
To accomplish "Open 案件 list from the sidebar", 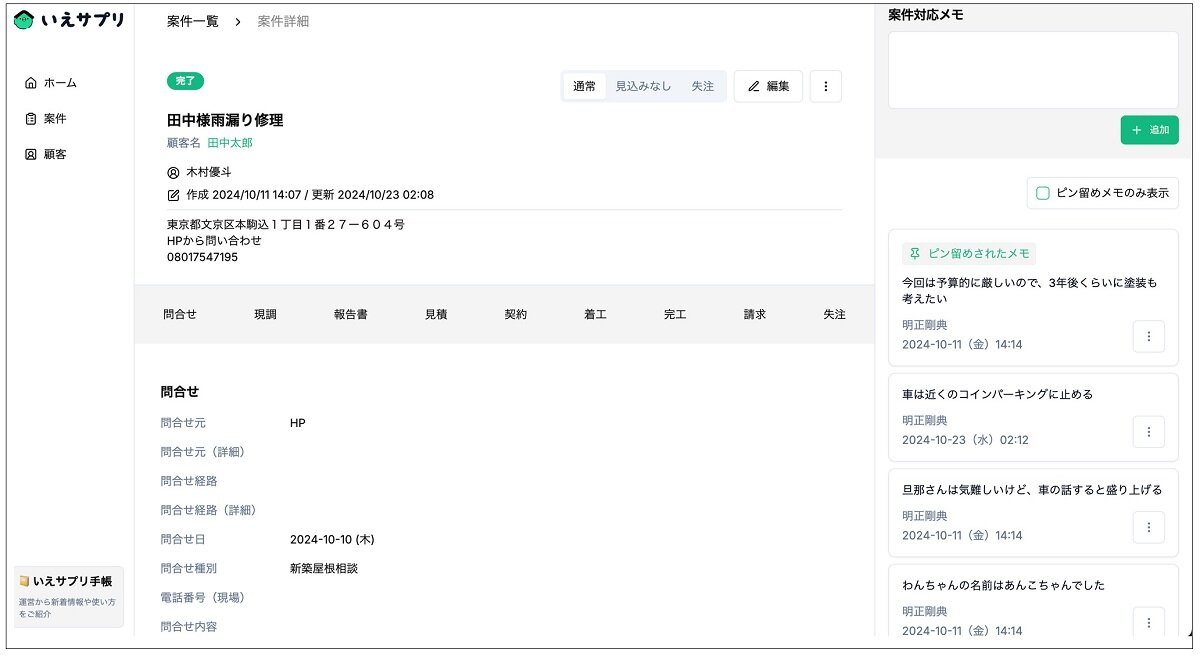I will click(46, 119).
